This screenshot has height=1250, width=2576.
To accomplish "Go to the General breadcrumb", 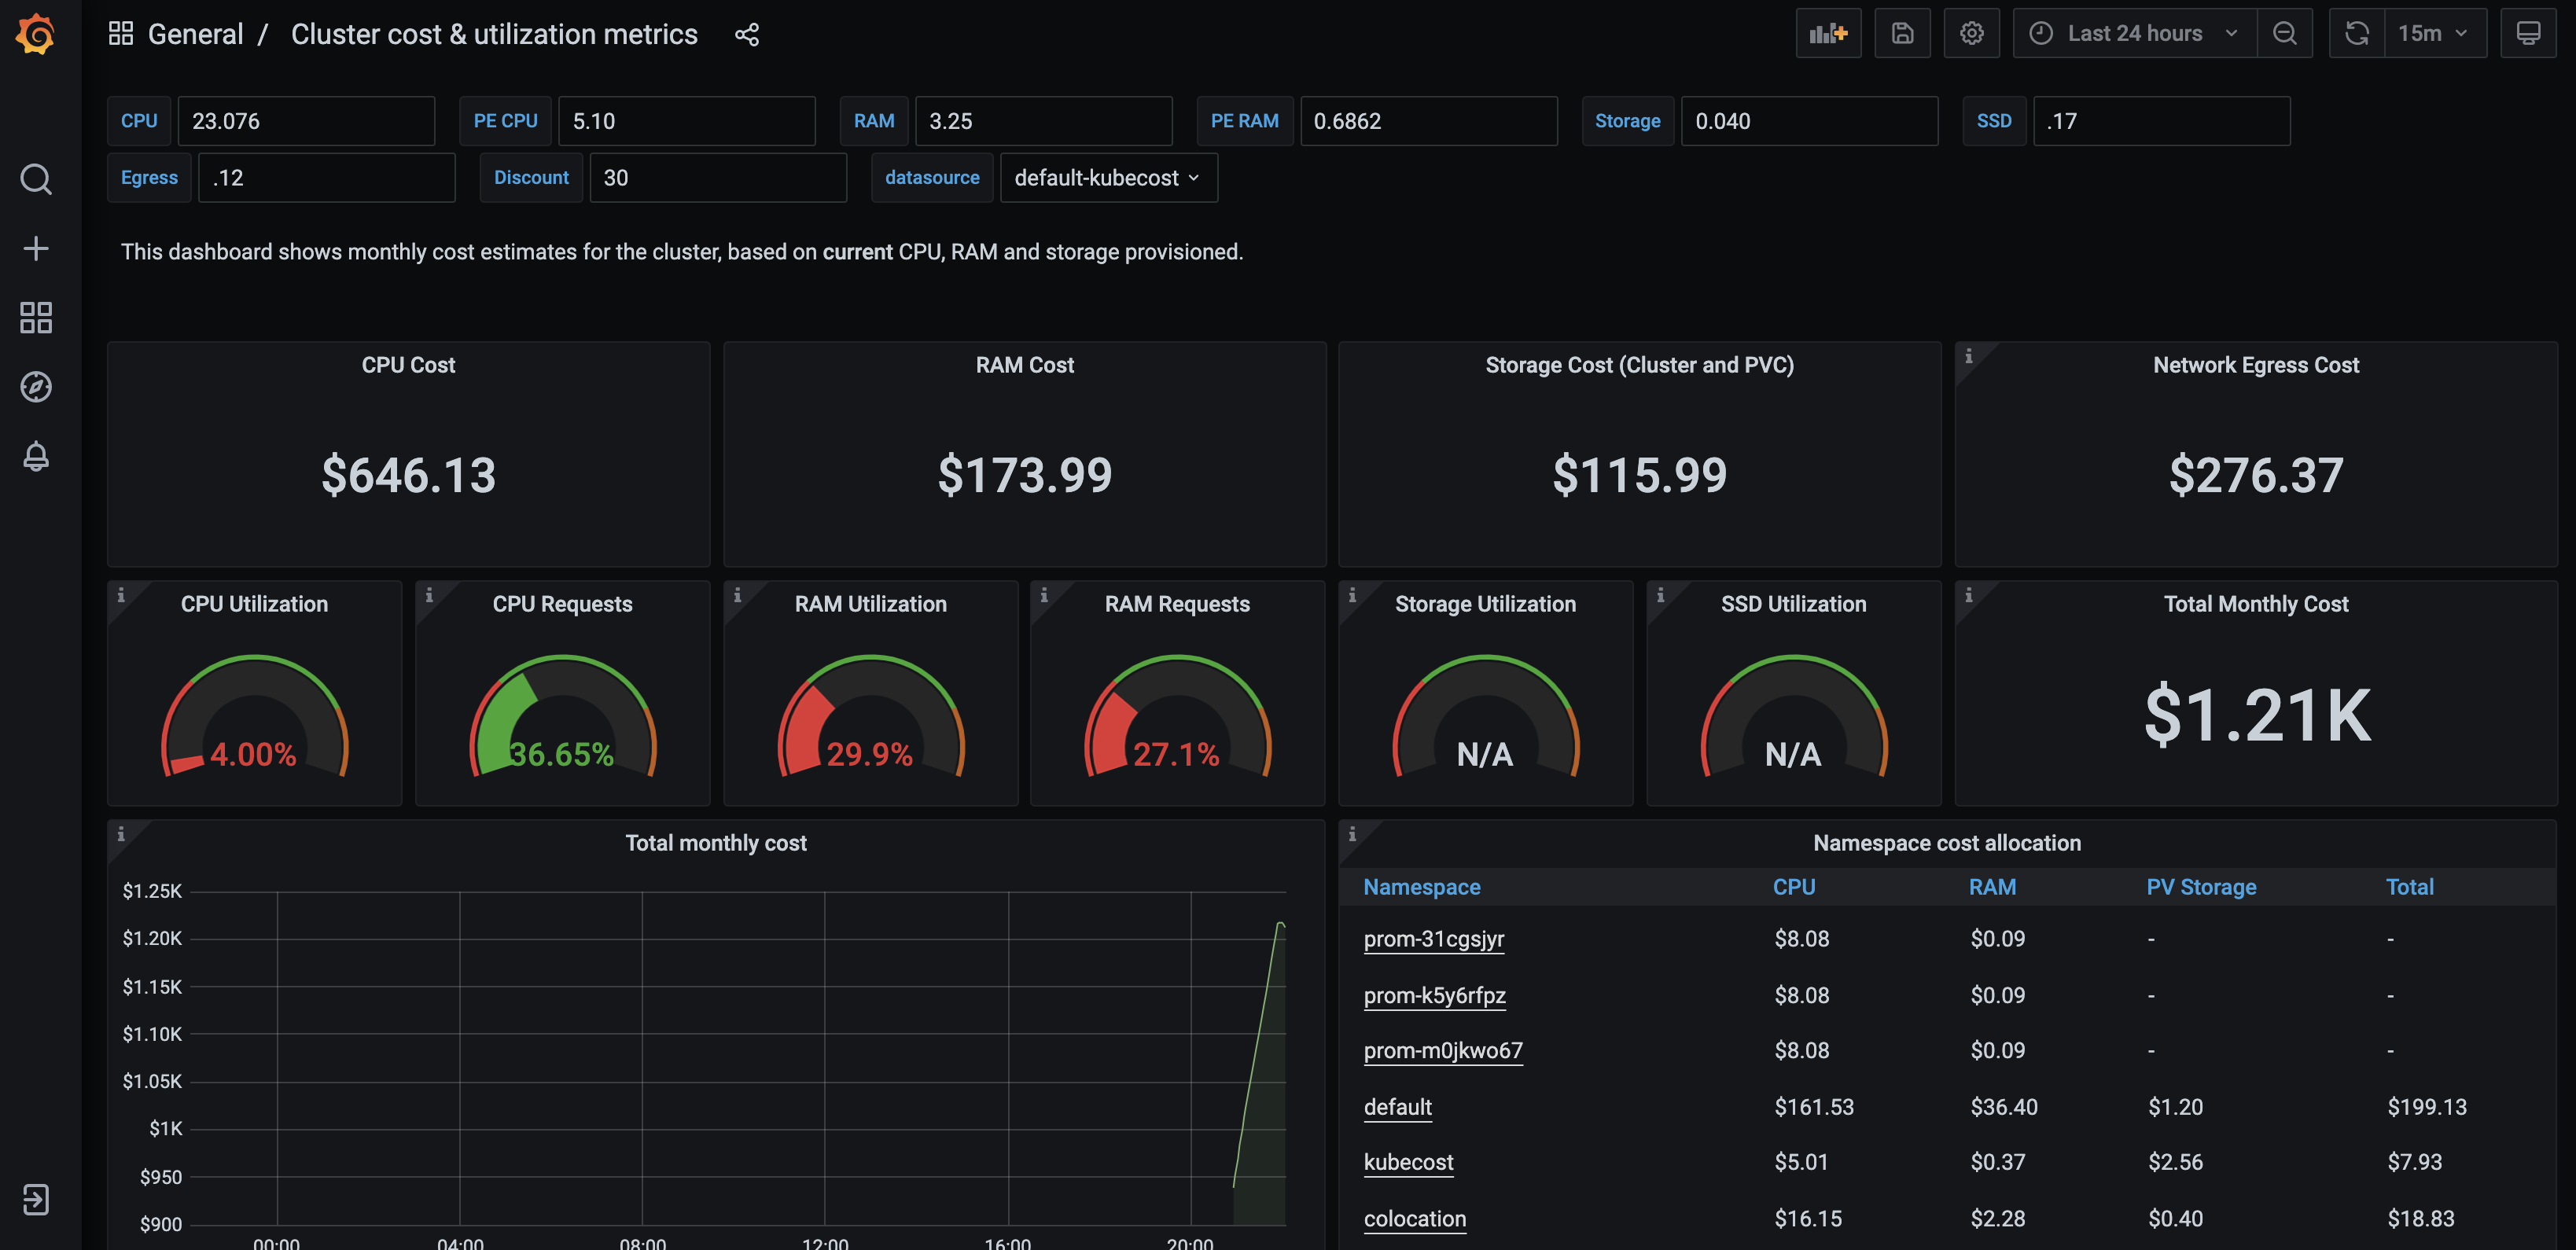I will pos(196,33).
